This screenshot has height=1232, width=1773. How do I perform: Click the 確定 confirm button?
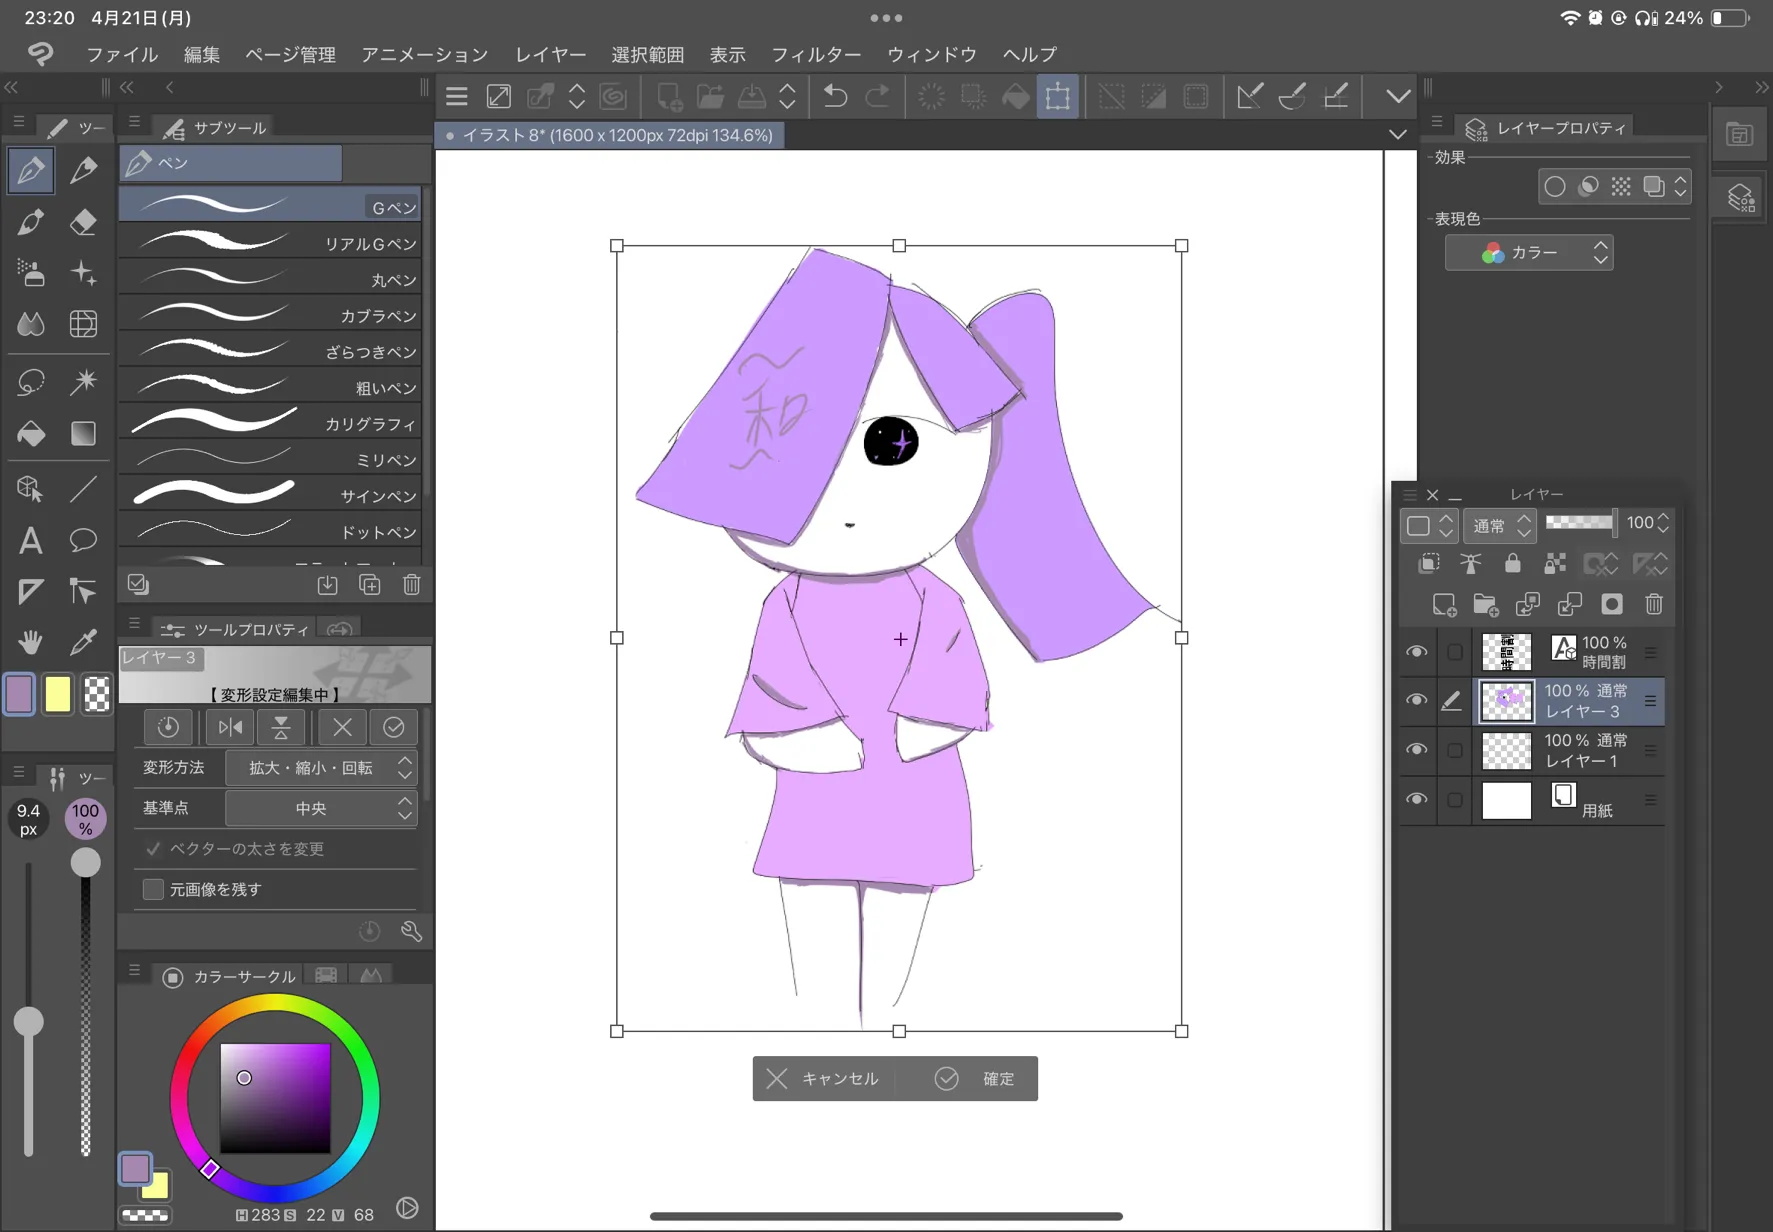(x=975, y=1078)
